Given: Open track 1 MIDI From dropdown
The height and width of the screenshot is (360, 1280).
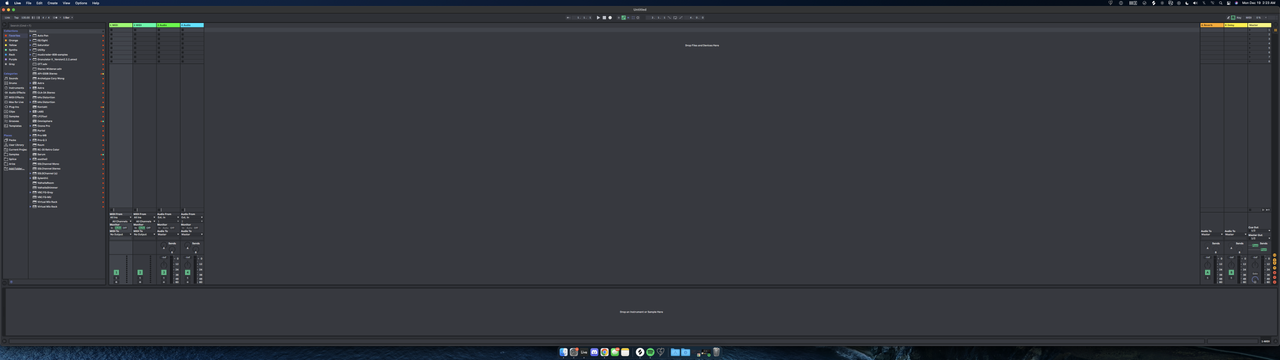Looking at the screenshot, I should click(x=120, y=217).
